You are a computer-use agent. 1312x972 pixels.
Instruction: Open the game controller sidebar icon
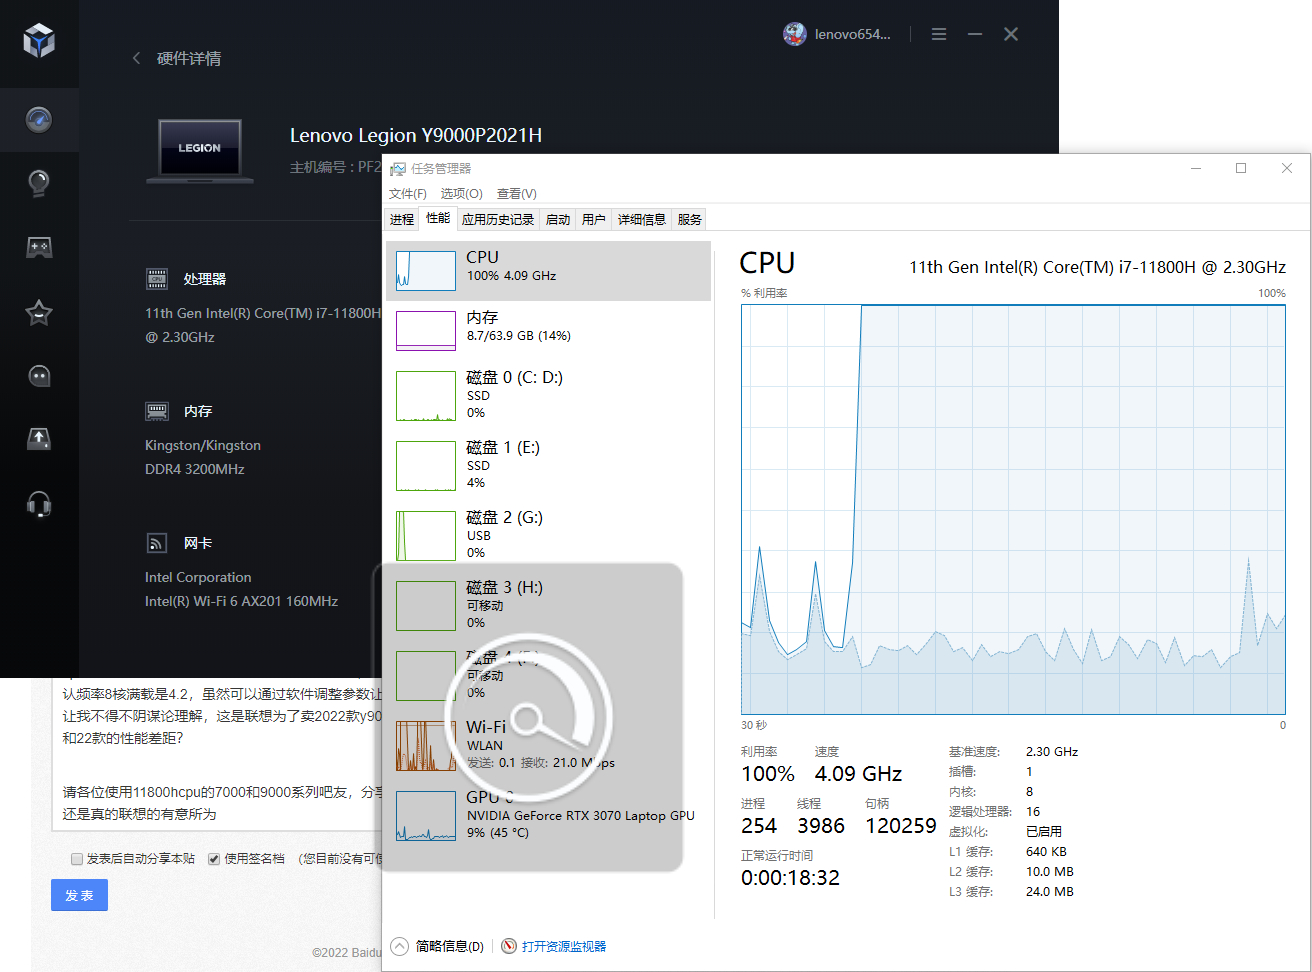click(x=39, y=247)
